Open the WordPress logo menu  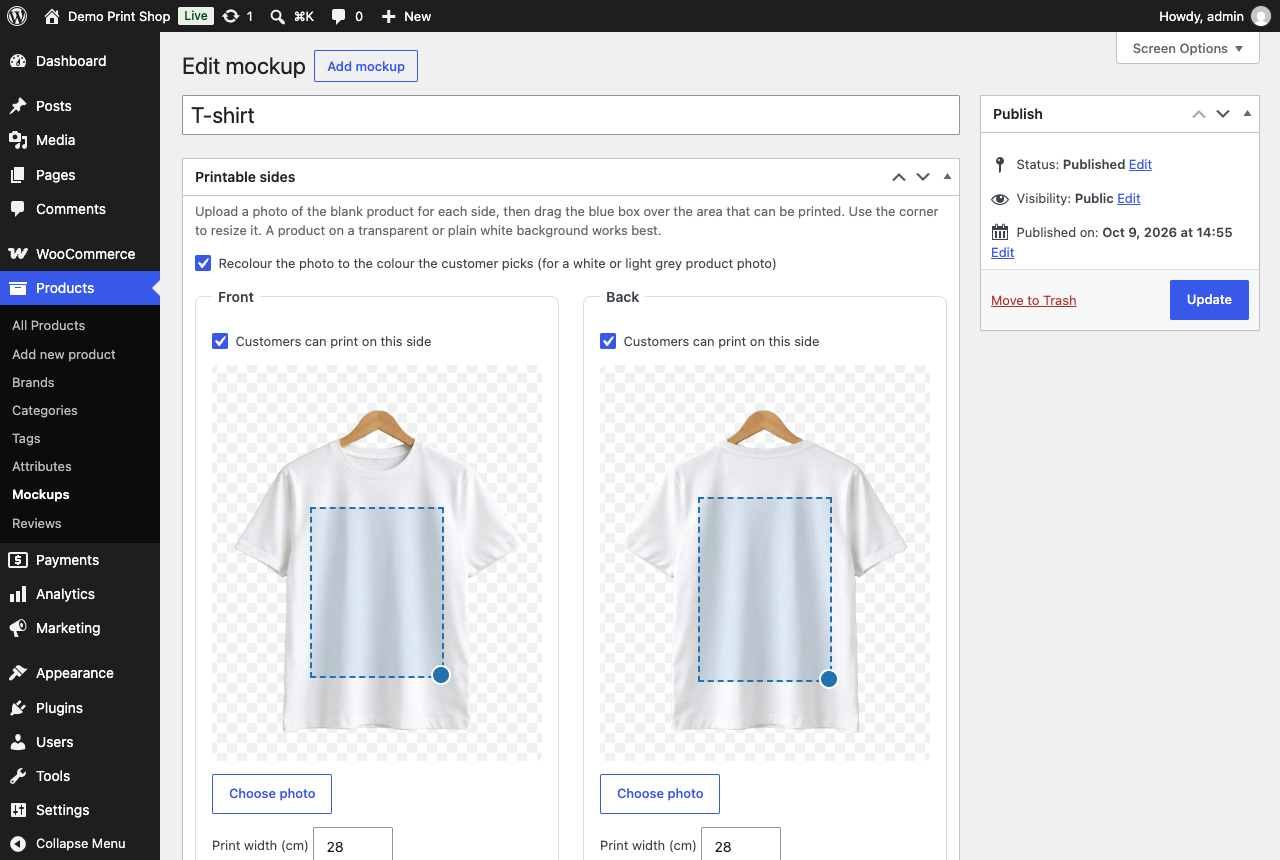(17, 16)
